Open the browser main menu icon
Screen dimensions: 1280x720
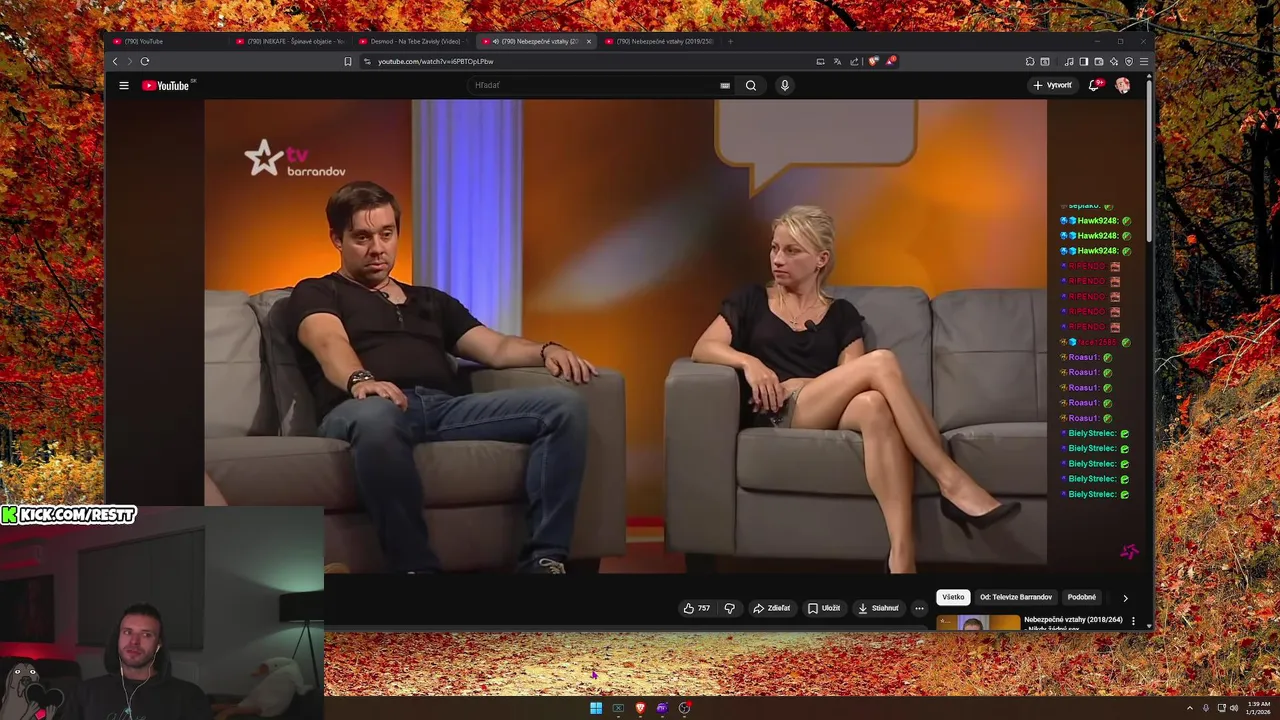pos(1144,61)
